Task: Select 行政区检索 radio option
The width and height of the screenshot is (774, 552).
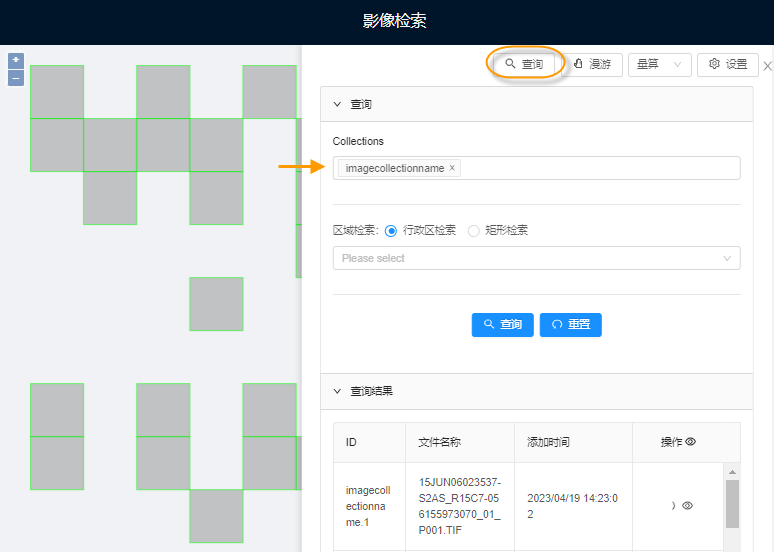Action: [x=391, y=230]
